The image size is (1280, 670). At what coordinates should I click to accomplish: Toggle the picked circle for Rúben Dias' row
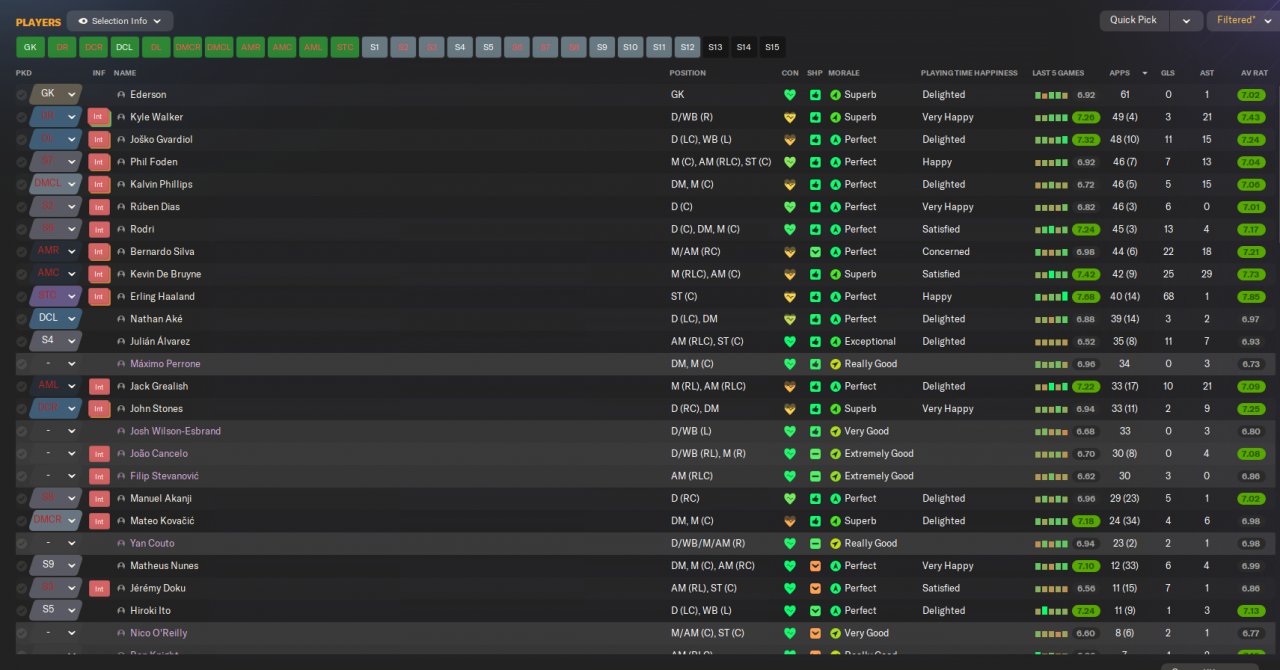point(22,207)
